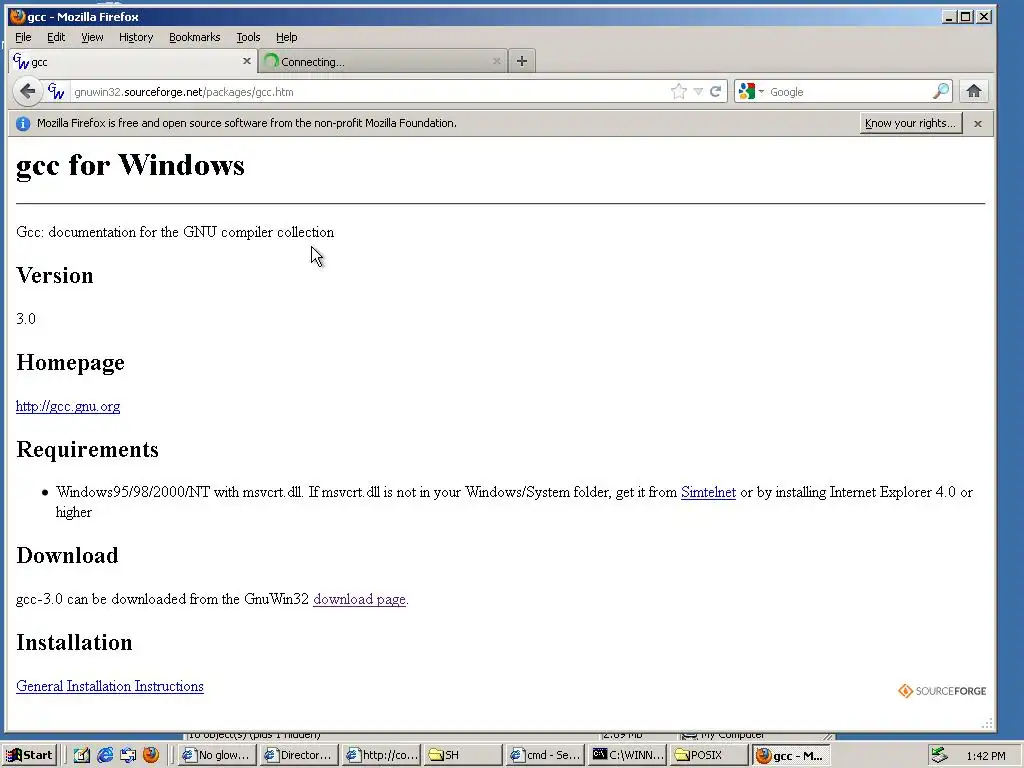This screenshot has height=768, width=1024.
Task: Follow the Simtelnet link
Action: 708,492
